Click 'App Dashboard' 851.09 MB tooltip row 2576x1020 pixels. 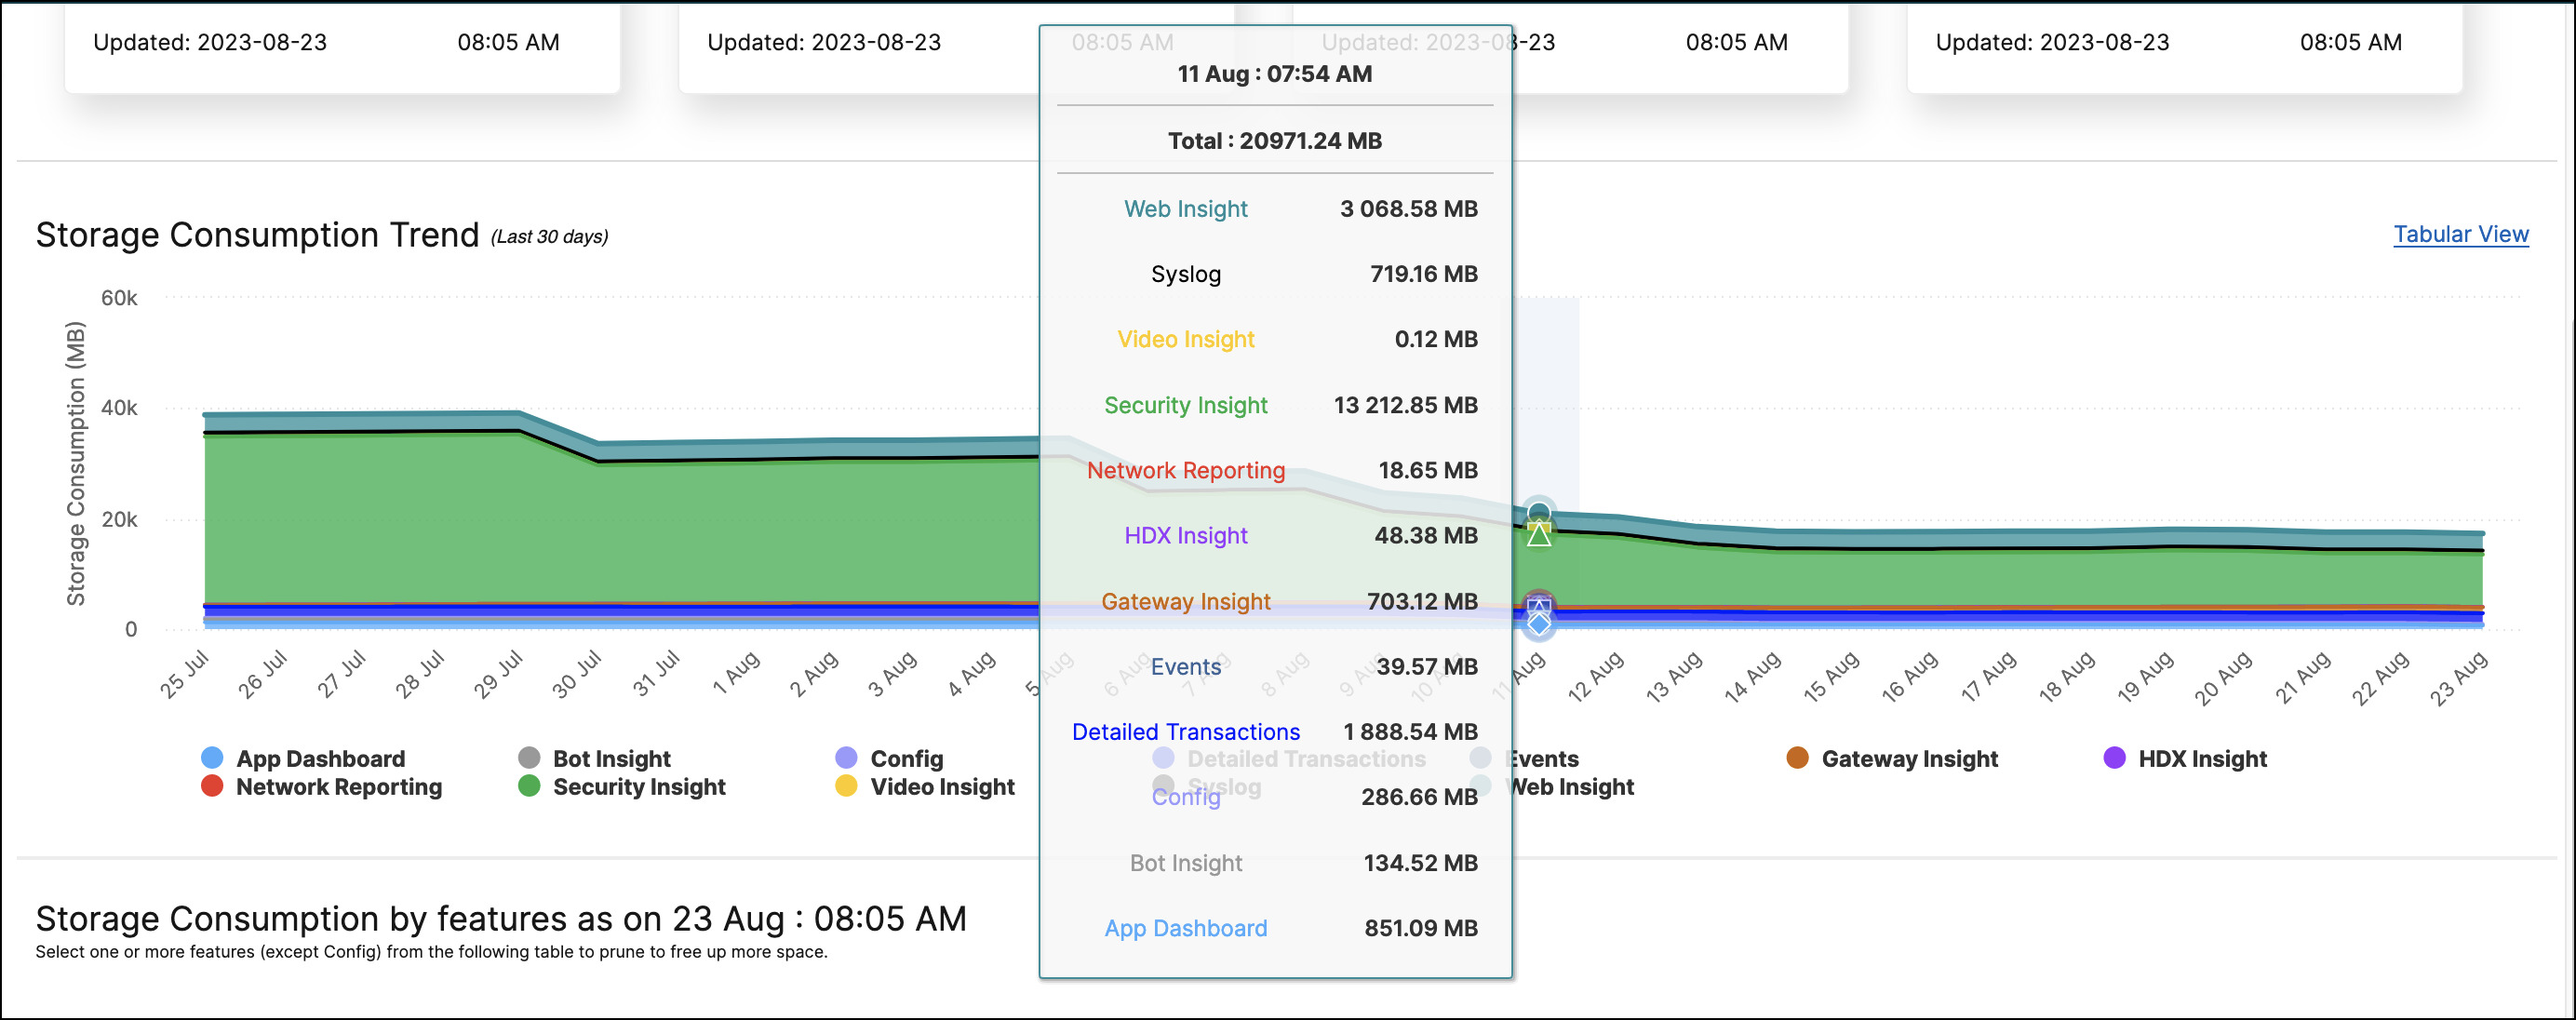coord(1275,928)
